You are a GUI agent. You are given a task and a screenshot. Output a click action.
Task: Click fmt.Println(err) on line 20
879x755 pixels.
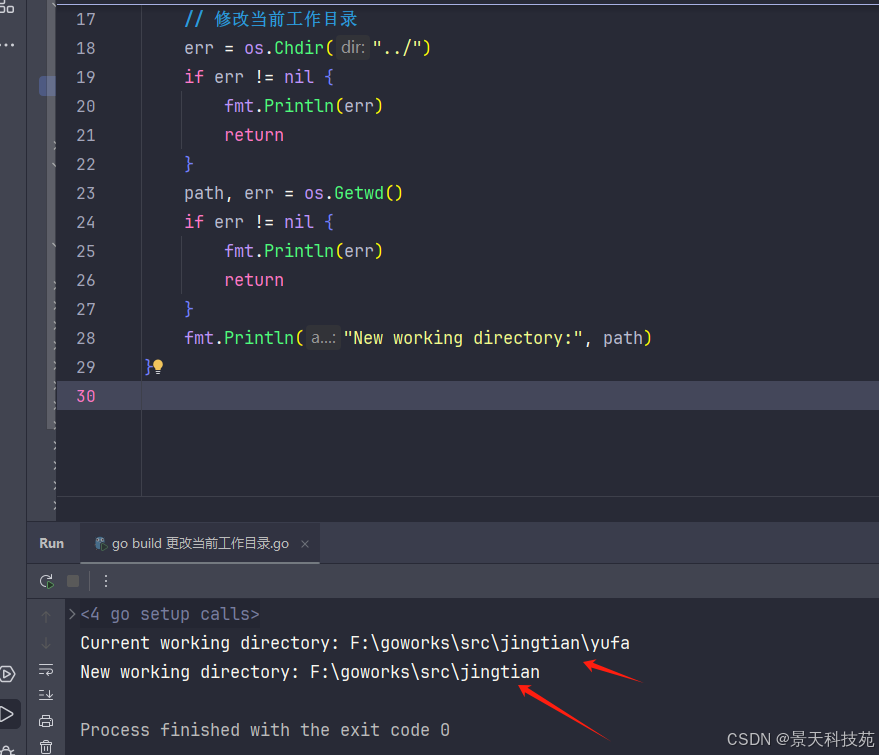point(303,106)
